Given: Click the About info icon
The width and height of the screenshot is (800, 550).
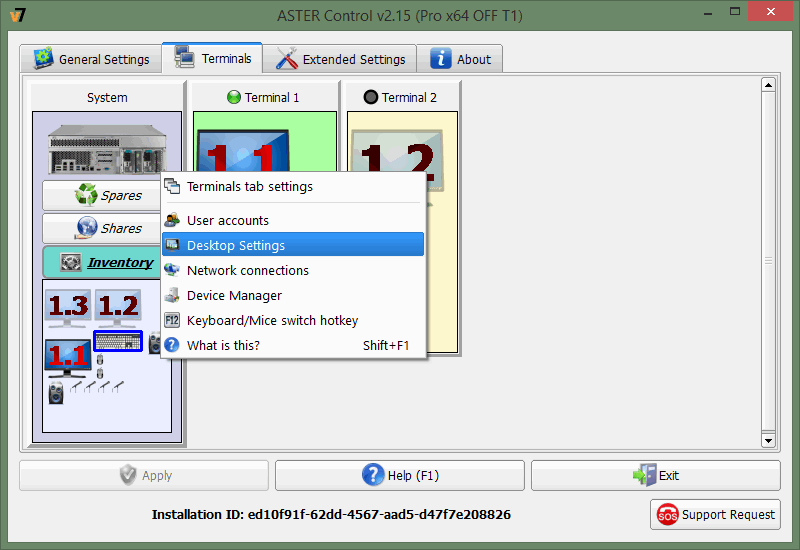Looking at the screenshot, I should coord(441,58).
